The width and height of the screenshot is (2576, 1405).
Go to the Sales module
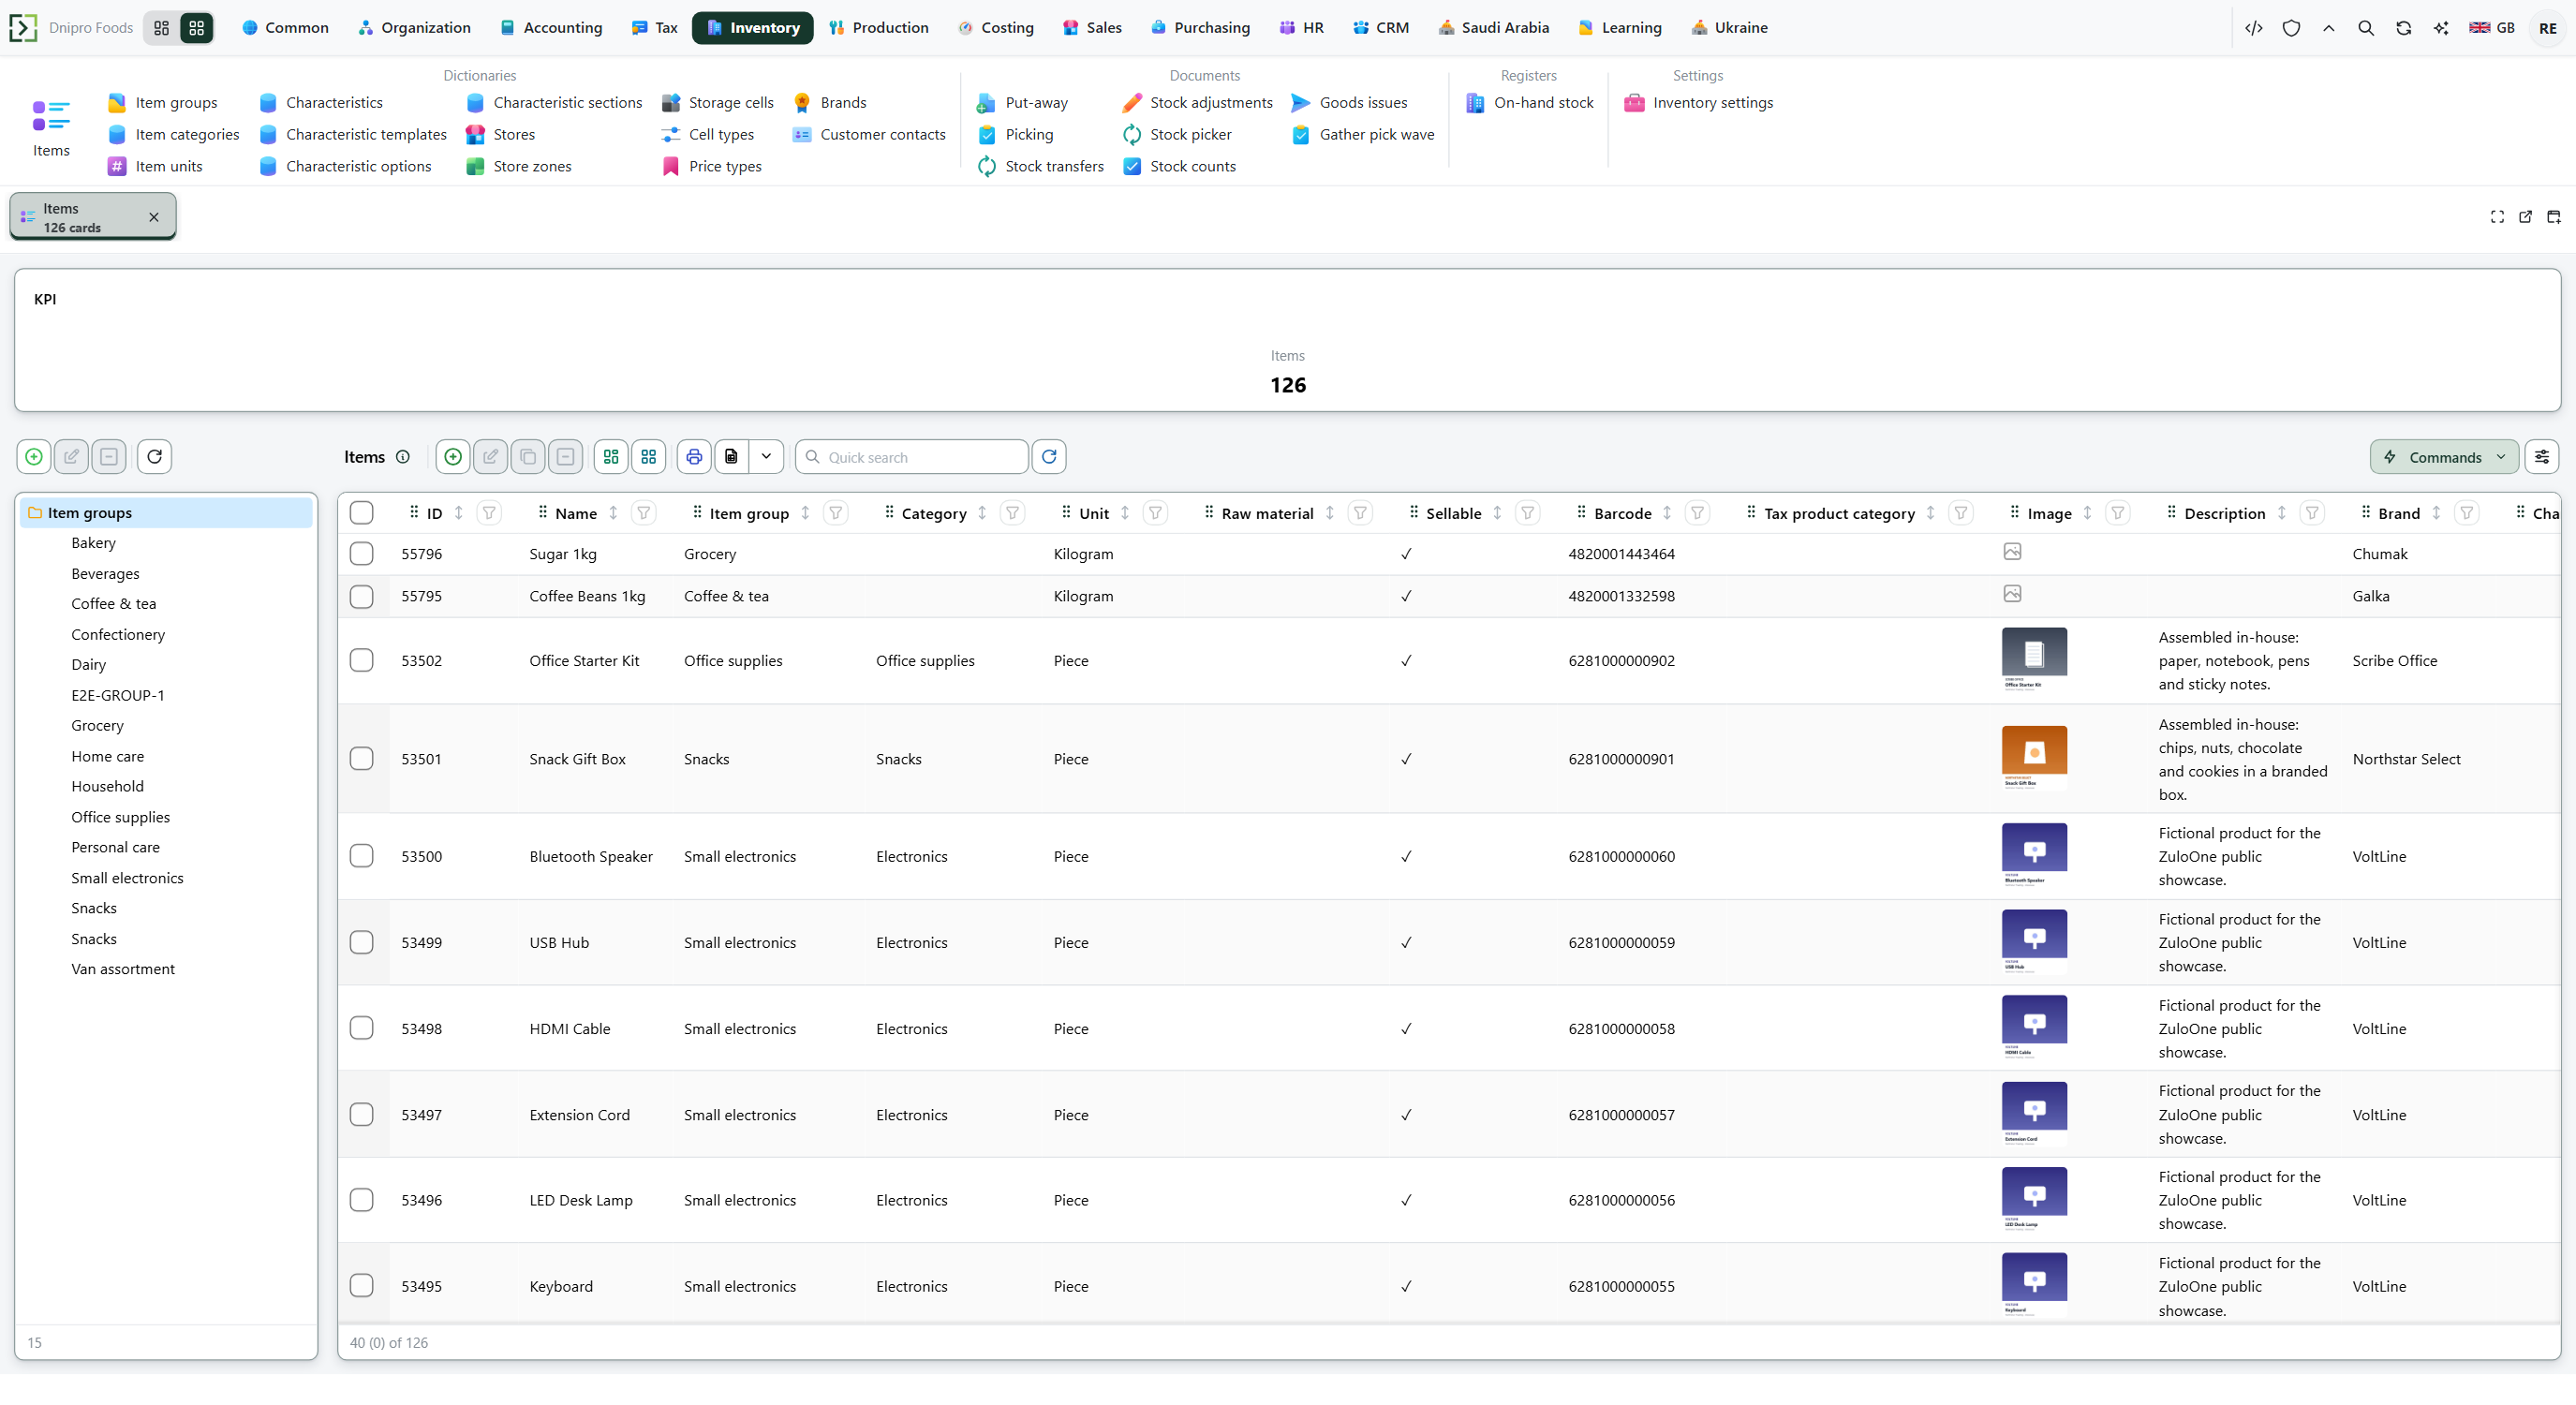click(x=1092, y=28)
